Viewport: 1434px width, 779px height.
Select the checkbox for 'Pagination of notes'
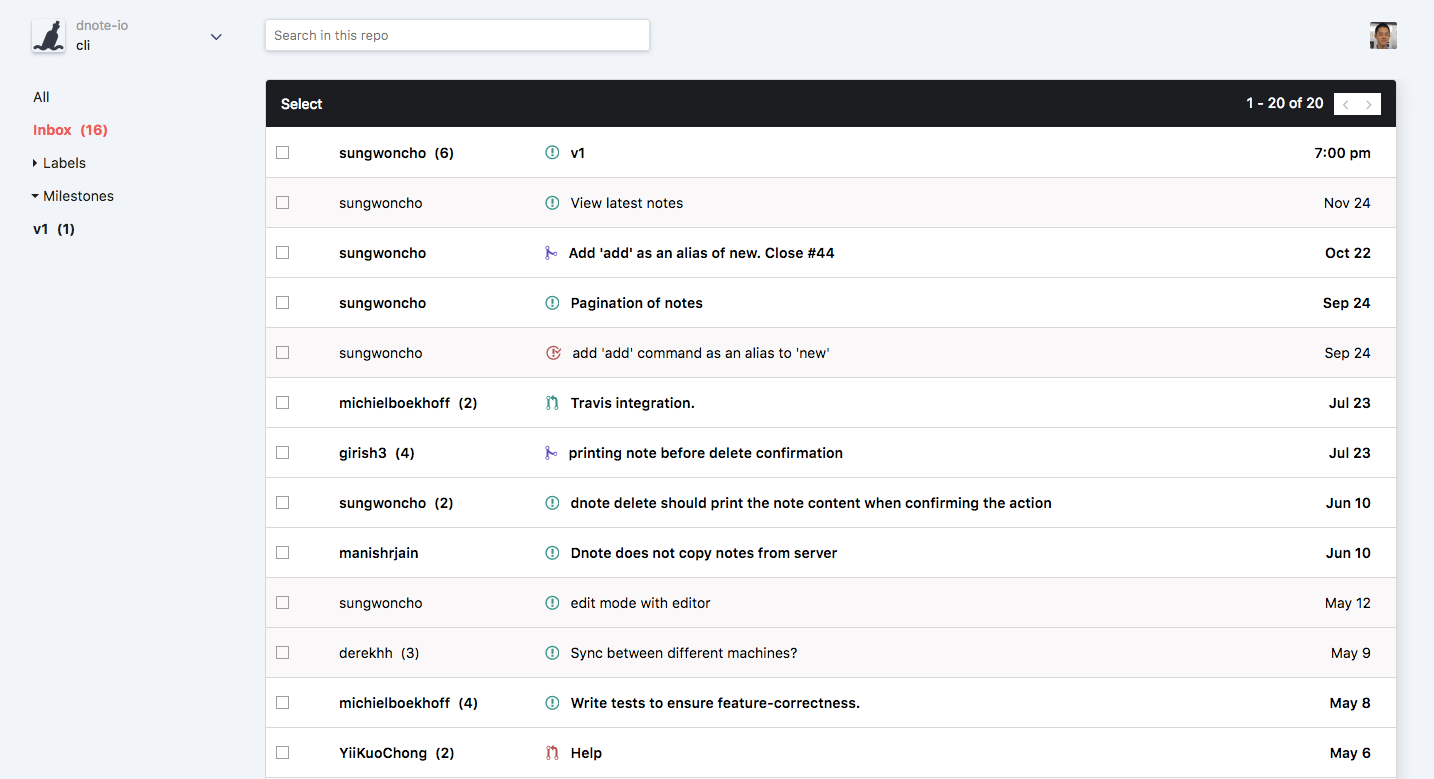click(x=283, y=303)
